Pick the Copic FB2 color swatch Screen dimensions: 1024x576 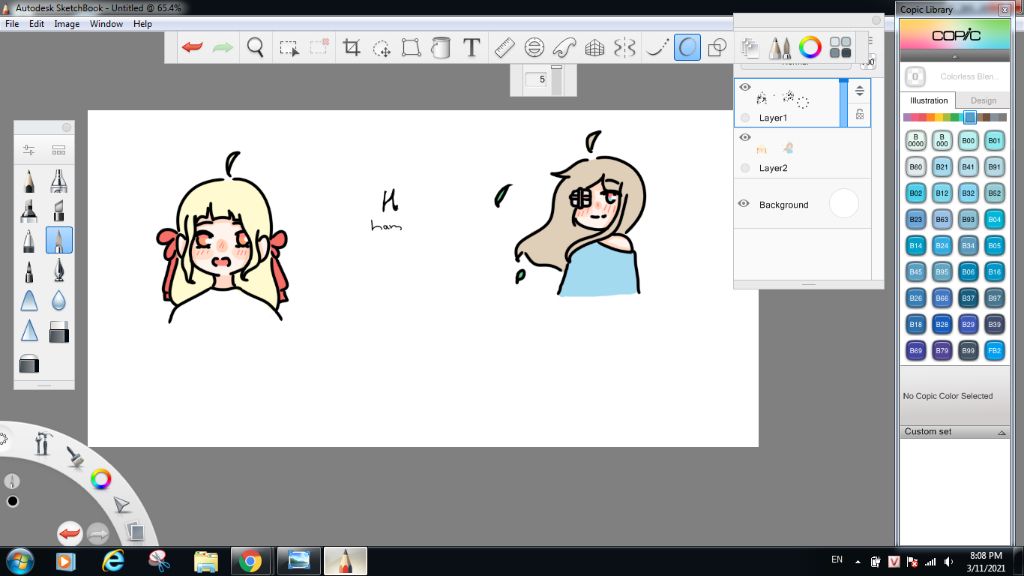994,350
